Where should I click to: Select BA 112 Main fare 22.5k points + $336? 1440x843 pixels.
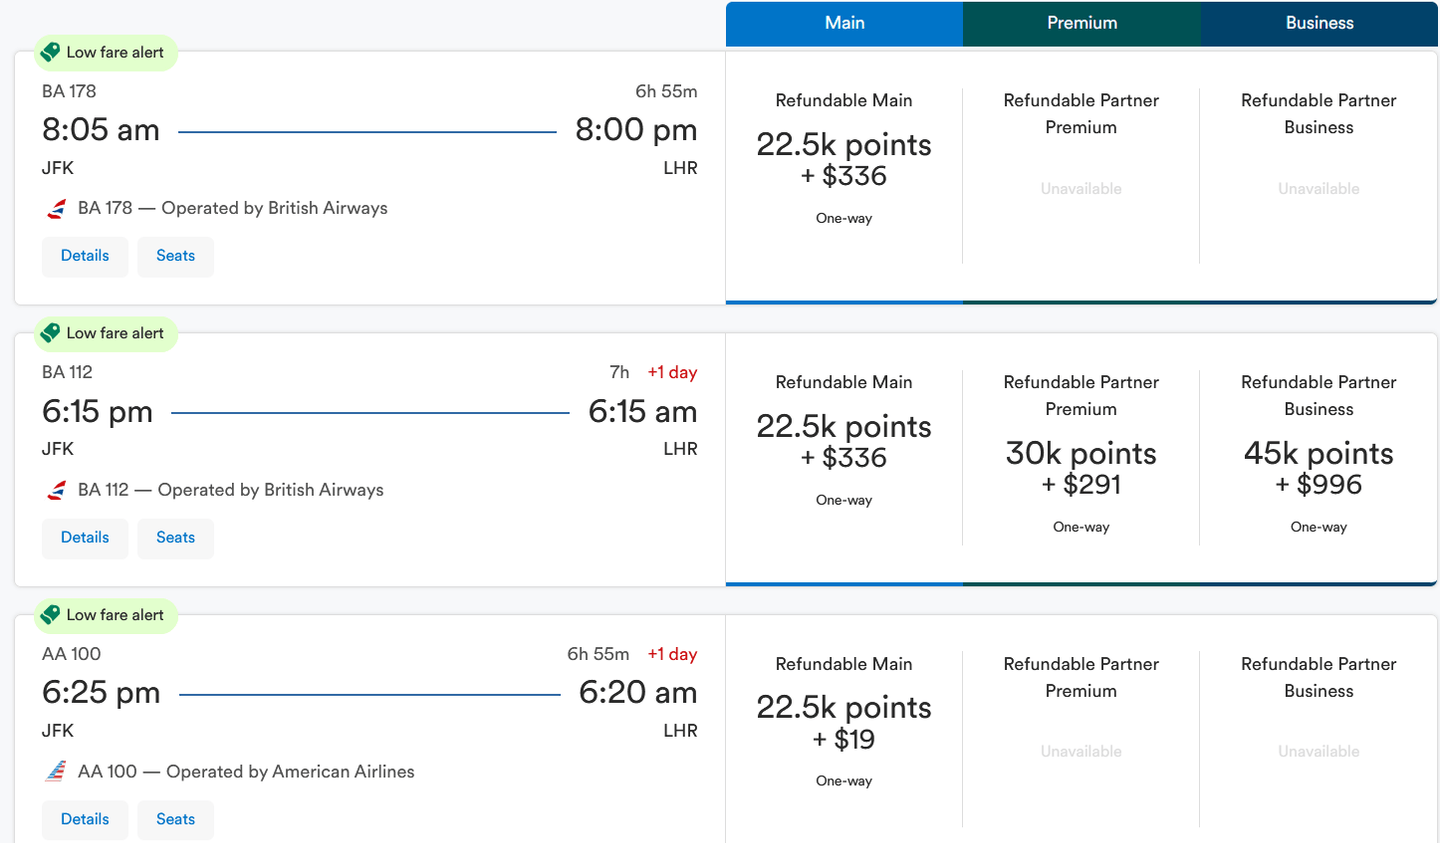[x=844, y=442]
